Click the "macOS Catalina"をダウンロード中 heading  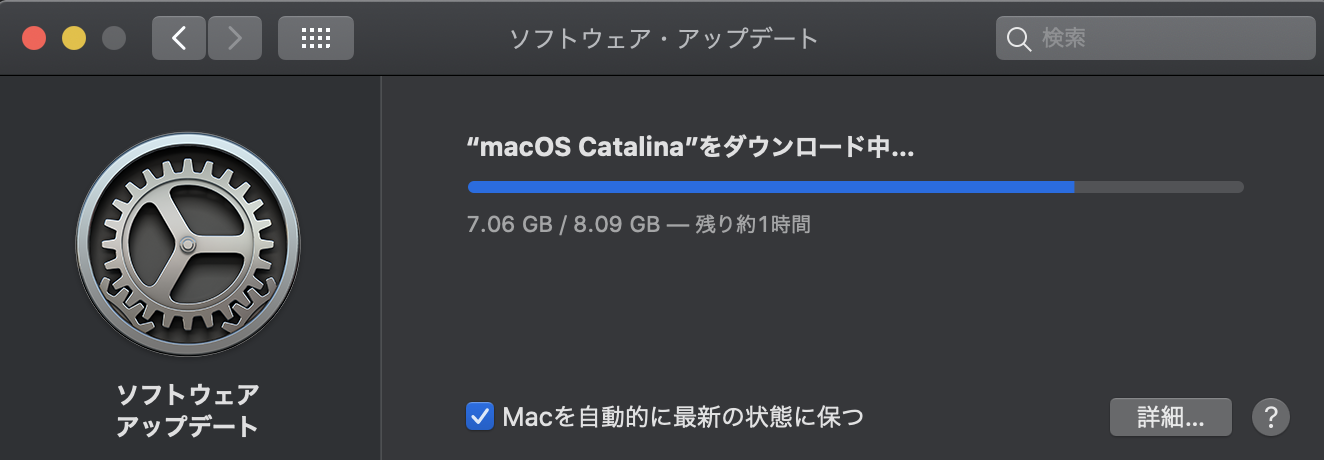[x=691, y=148]
